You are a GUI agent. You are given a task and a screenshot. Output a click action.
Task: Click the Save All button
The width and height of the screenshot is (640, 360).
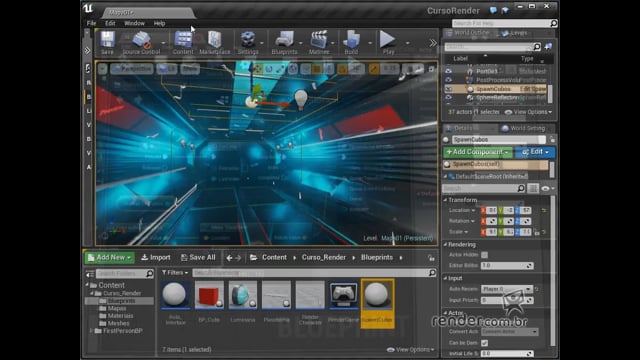coord(198,258)
